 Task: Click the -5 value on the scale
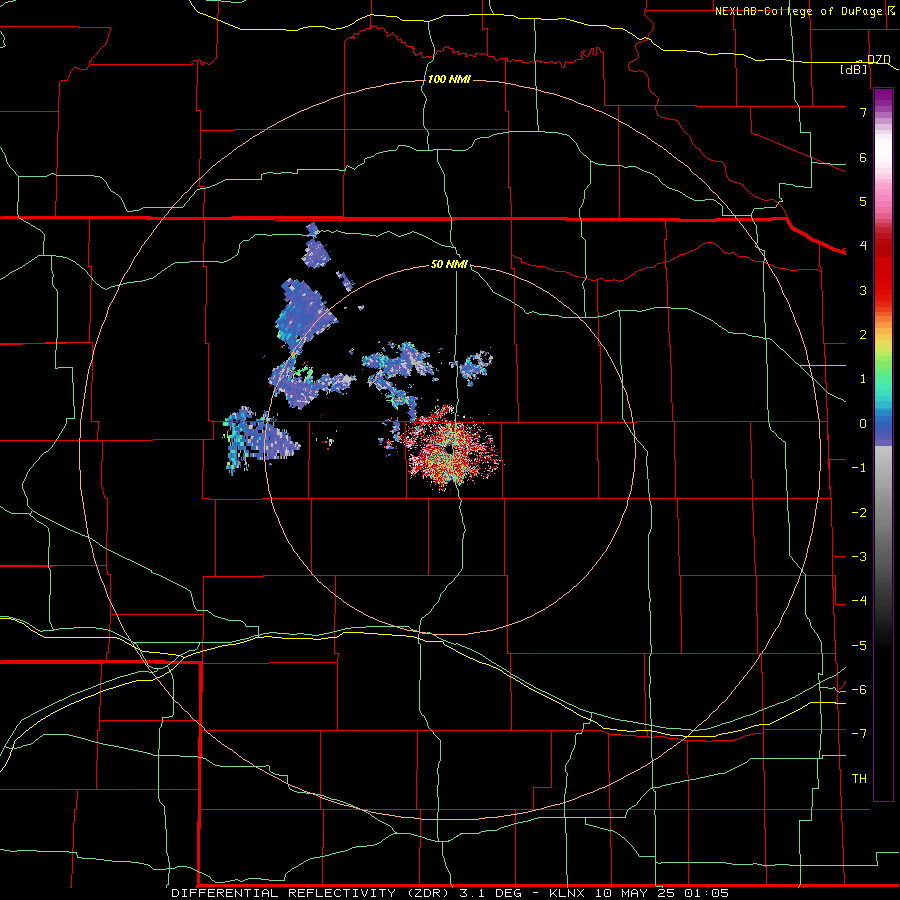click(859, 646)
